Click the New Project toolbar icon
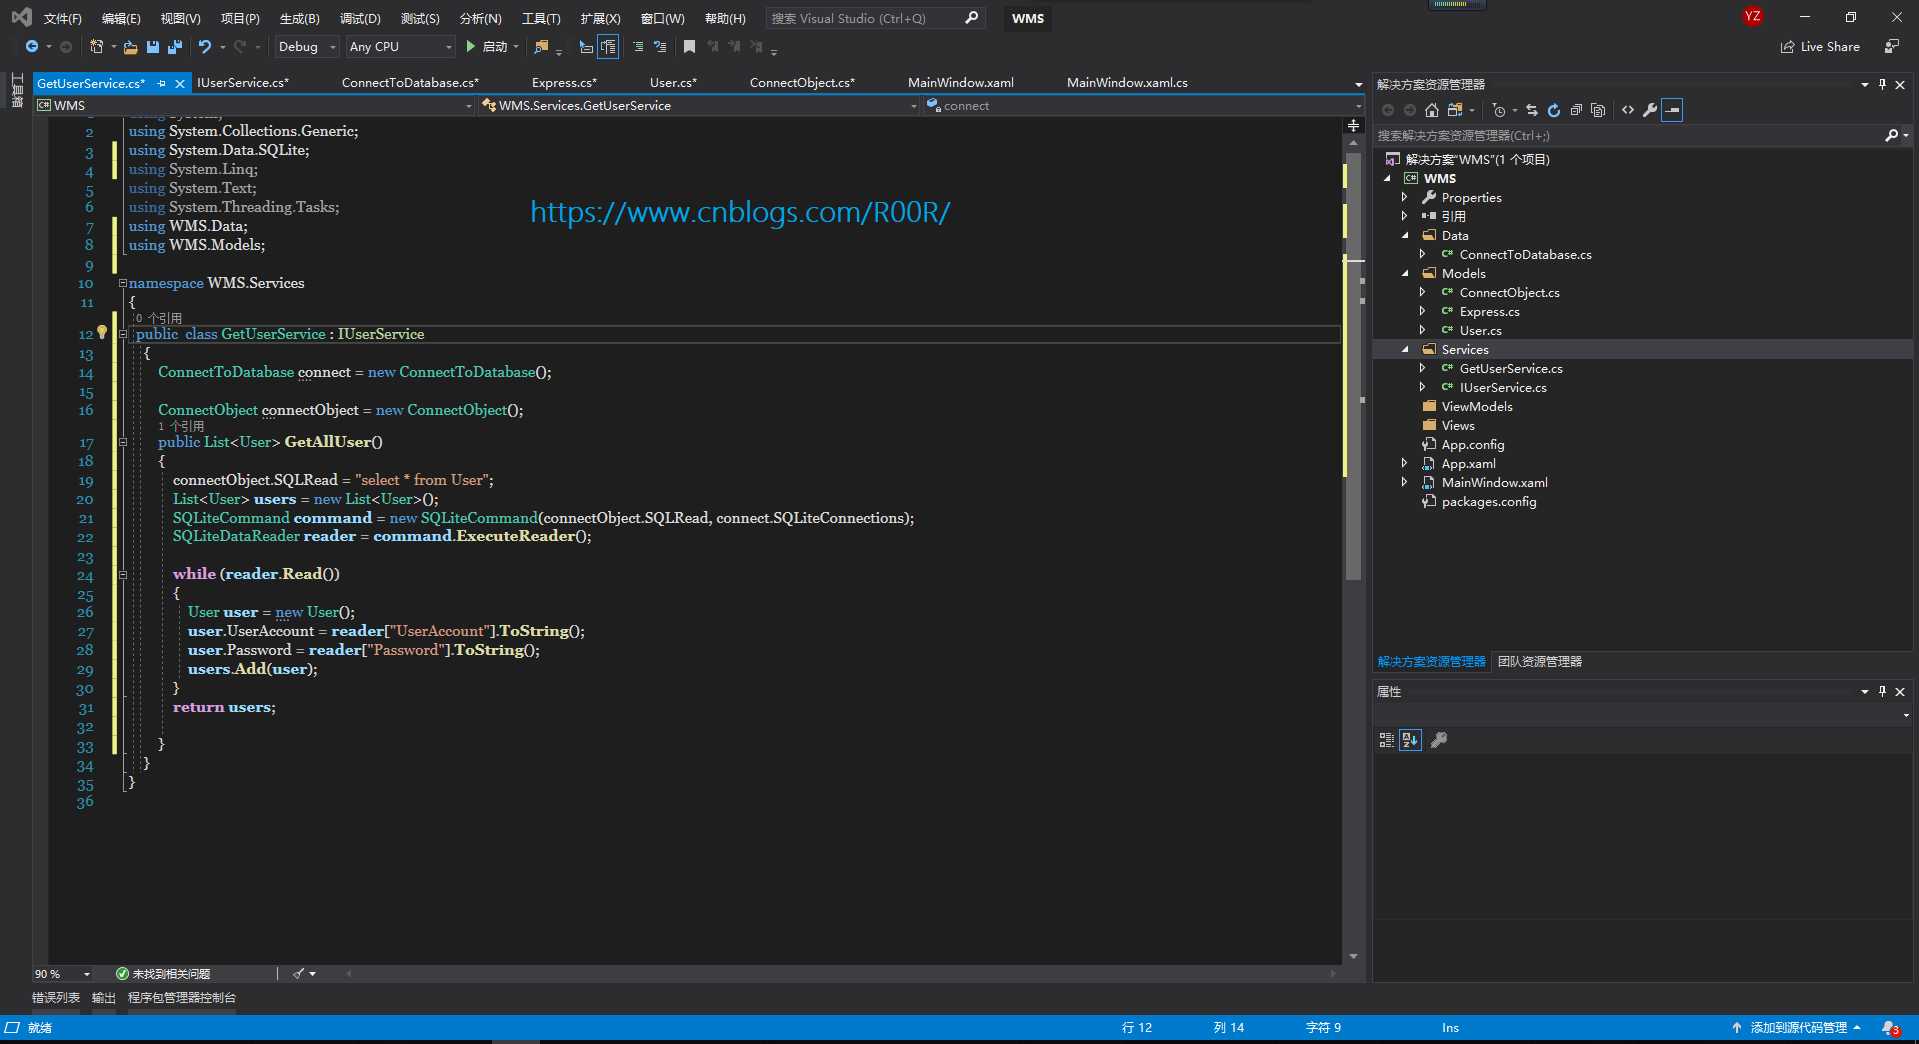 (x=97, y=47)
